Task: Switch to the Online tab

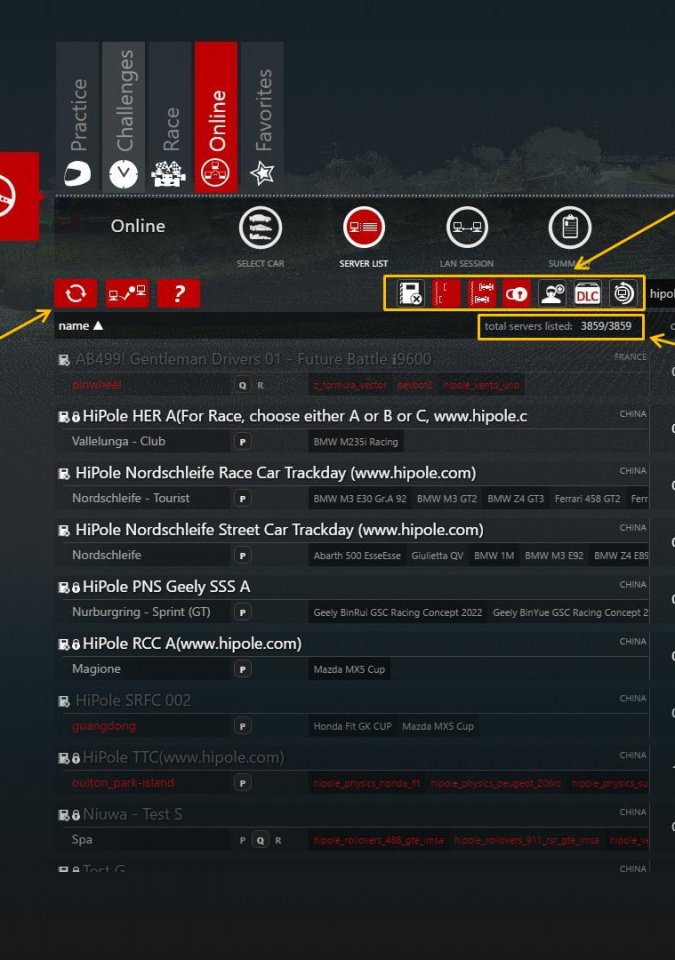Action: [216, 116]
